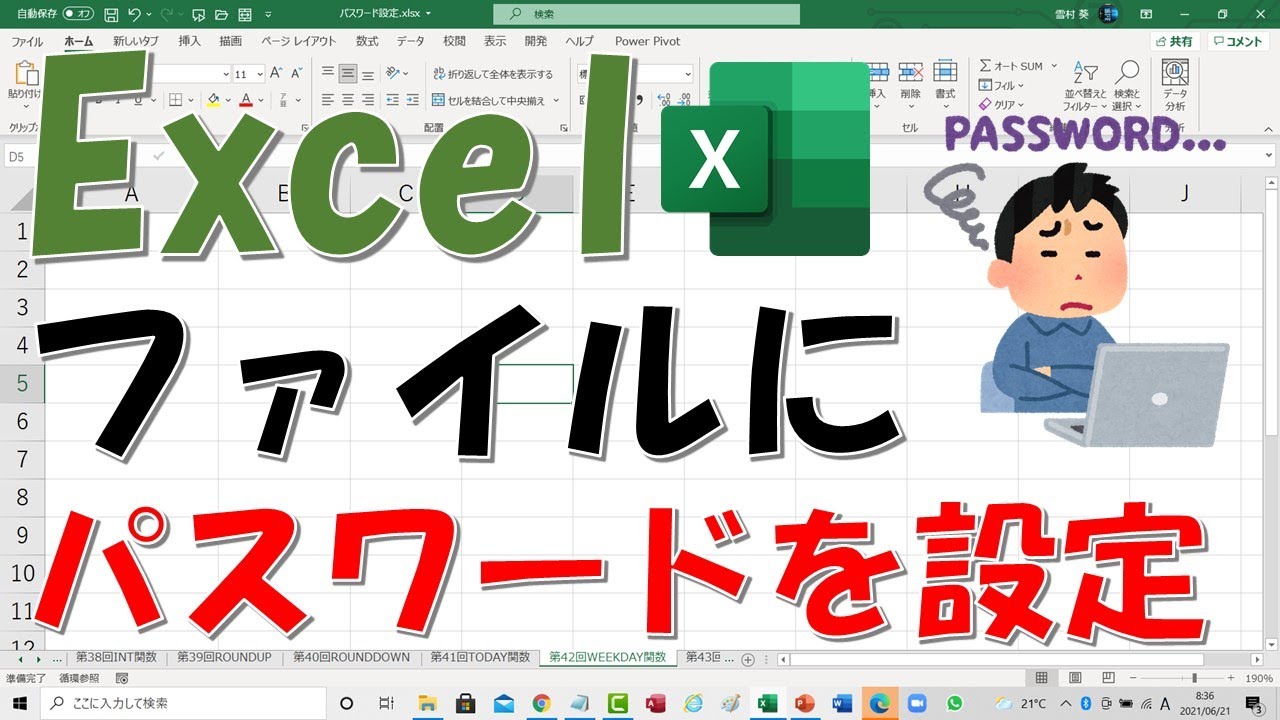Select the 第41回TODAY関数 sheet tab
The height and width of the screenshot is (720, 1280).
pos(480,658)
